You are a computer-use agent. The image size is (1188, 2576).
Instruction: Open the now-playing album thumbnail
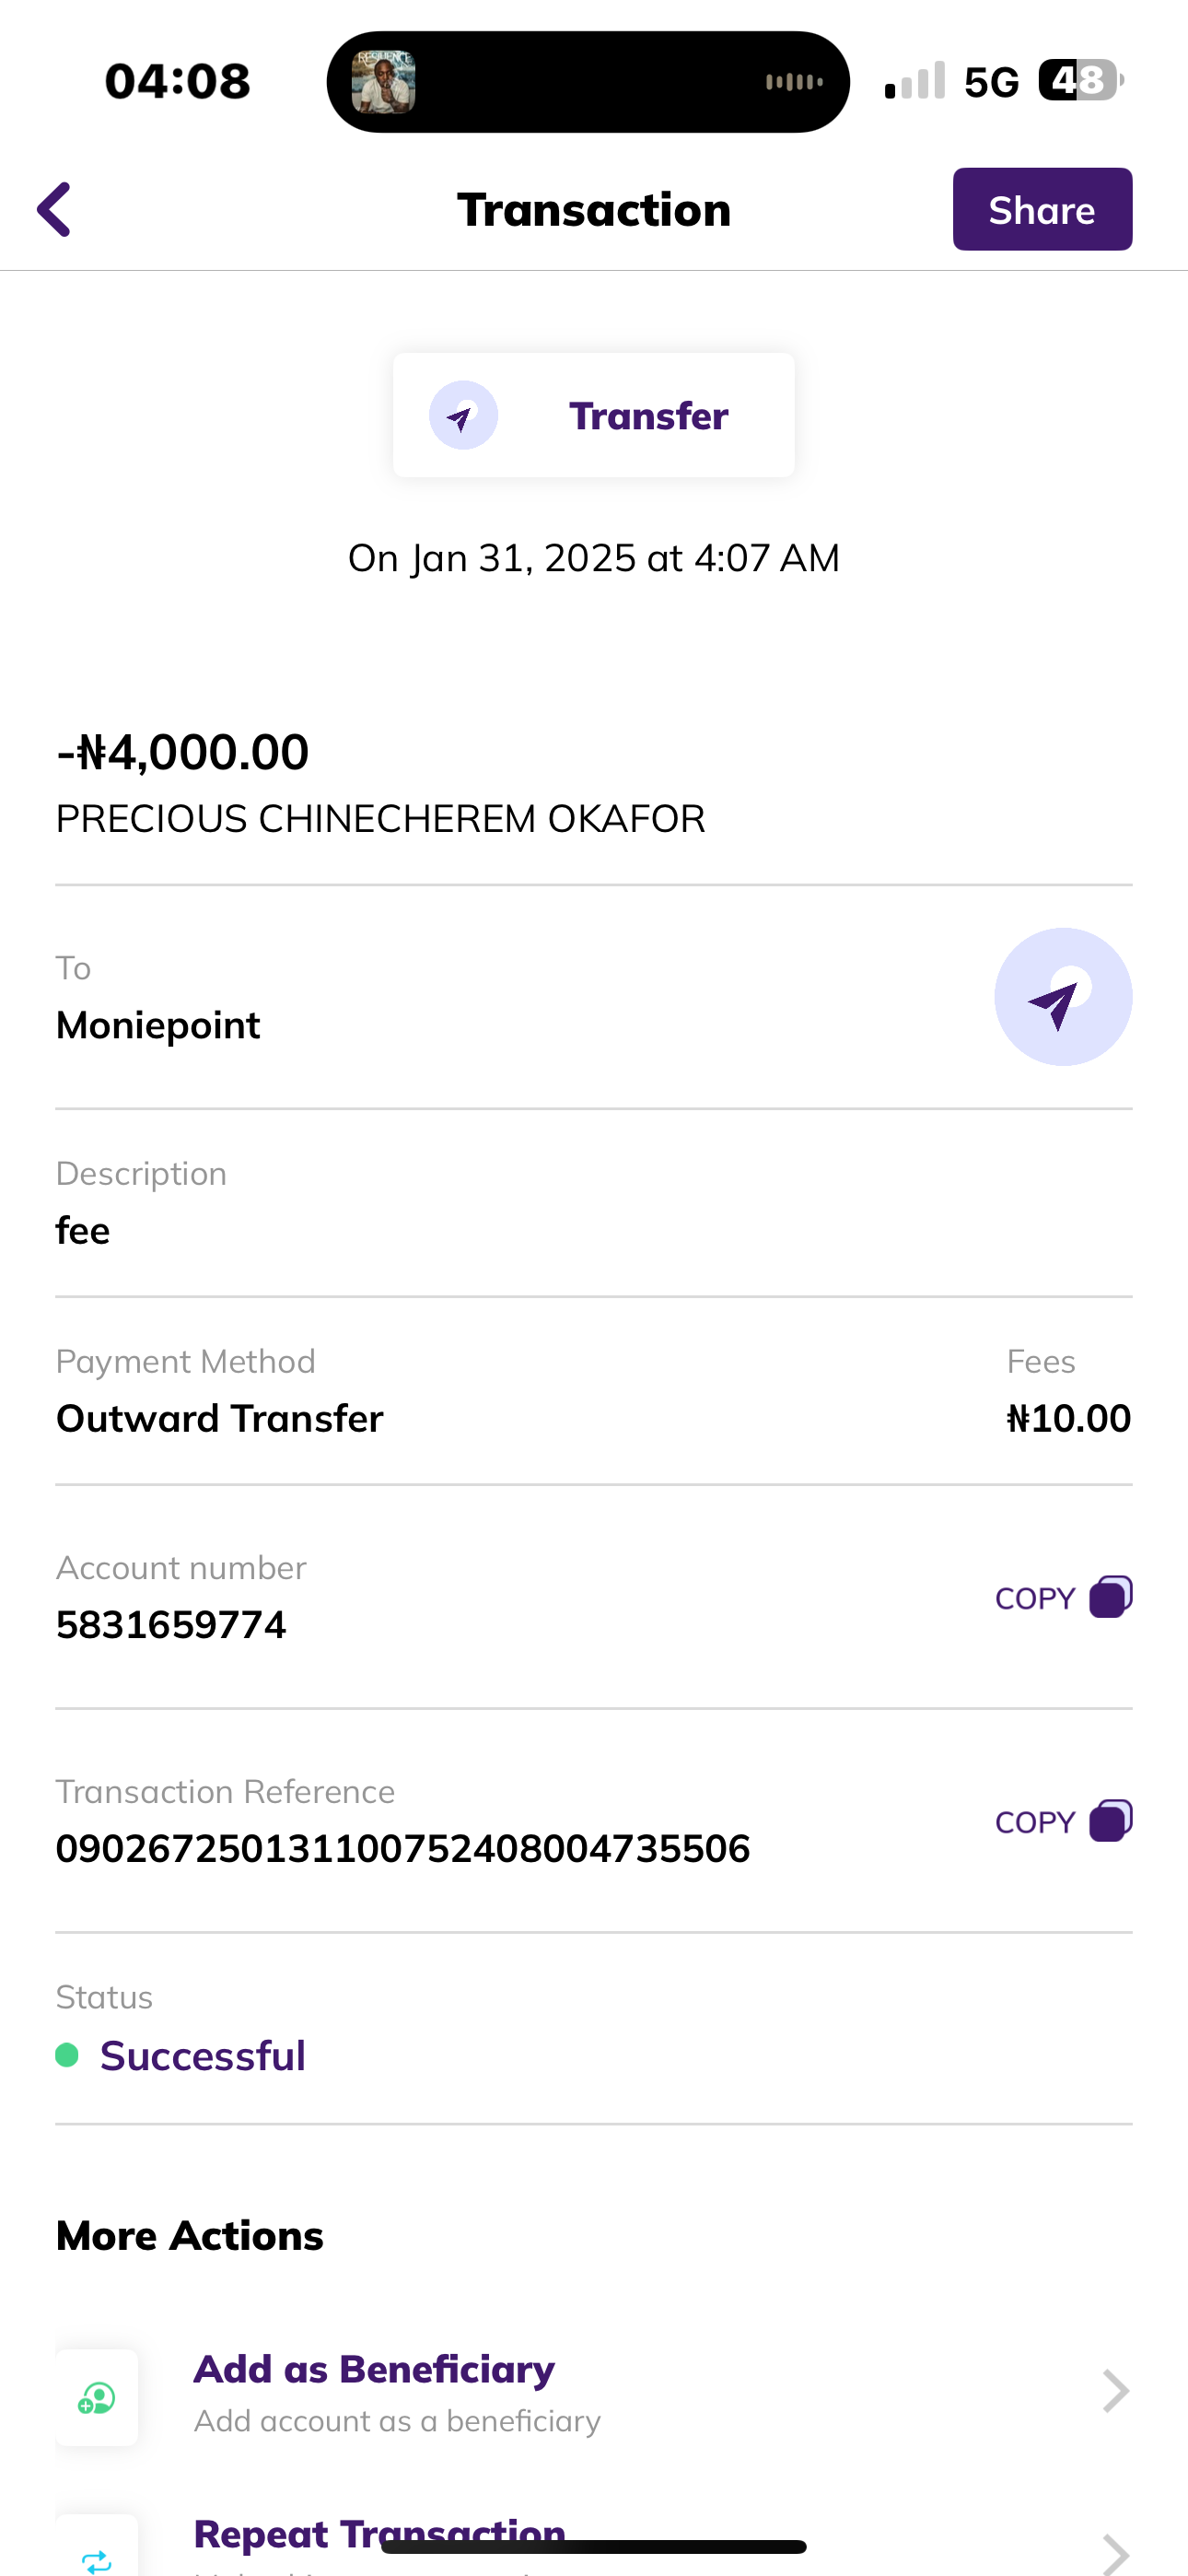pos(383,82)
